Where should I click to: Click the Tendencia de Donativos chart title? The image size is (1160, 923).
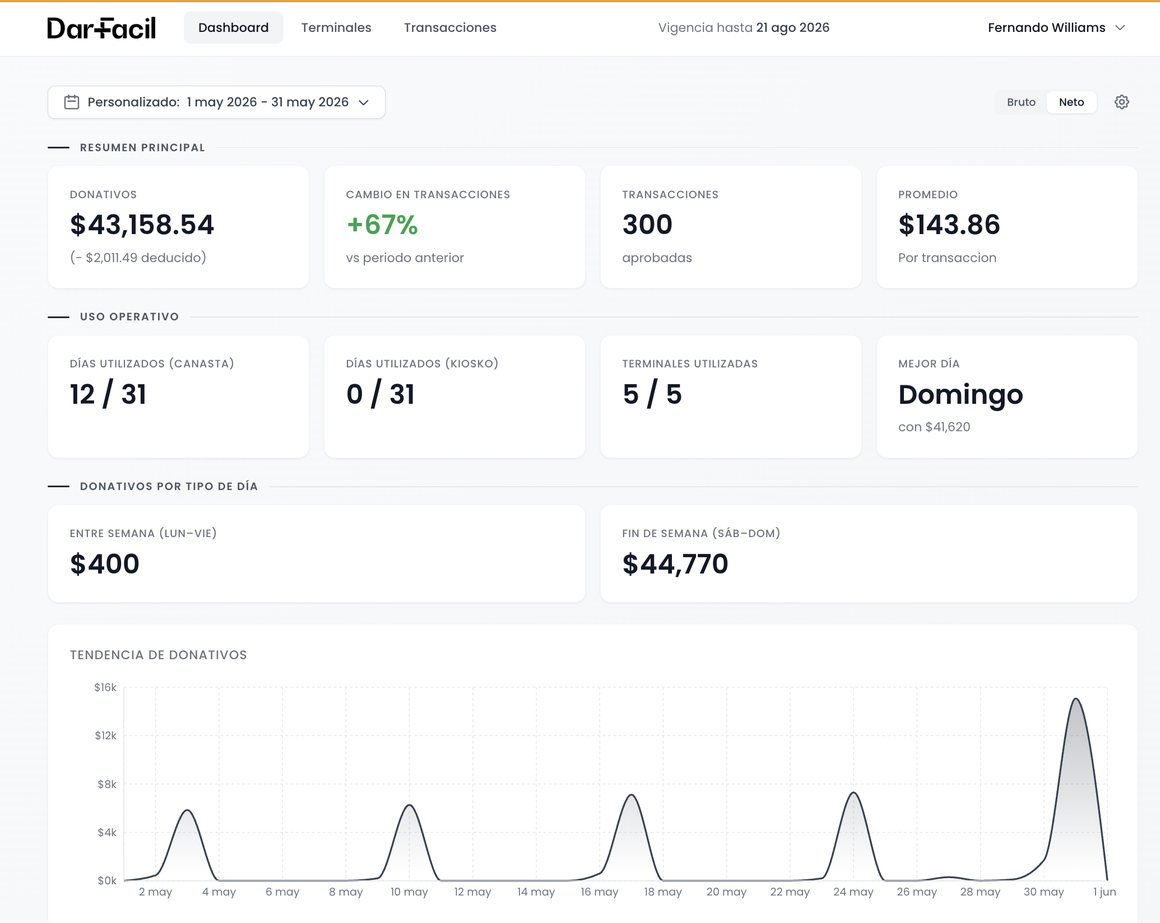click(158, 655)
